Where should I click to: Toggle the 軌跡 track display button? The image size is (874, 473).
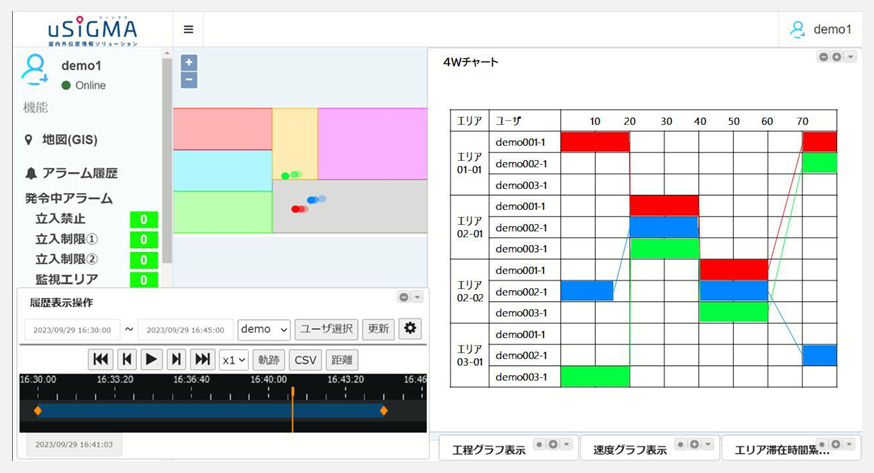(269, 360)
